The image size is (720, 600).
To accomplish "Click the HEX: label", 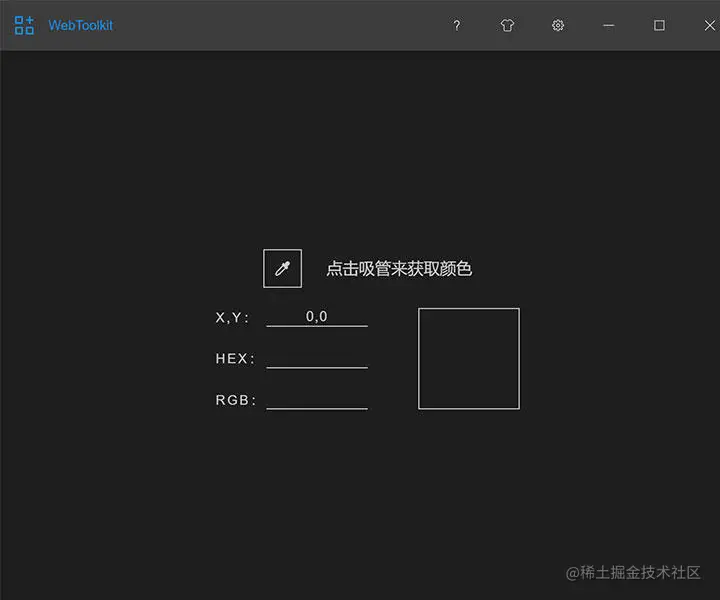I will pyautogui.click(x=235, y=359).
